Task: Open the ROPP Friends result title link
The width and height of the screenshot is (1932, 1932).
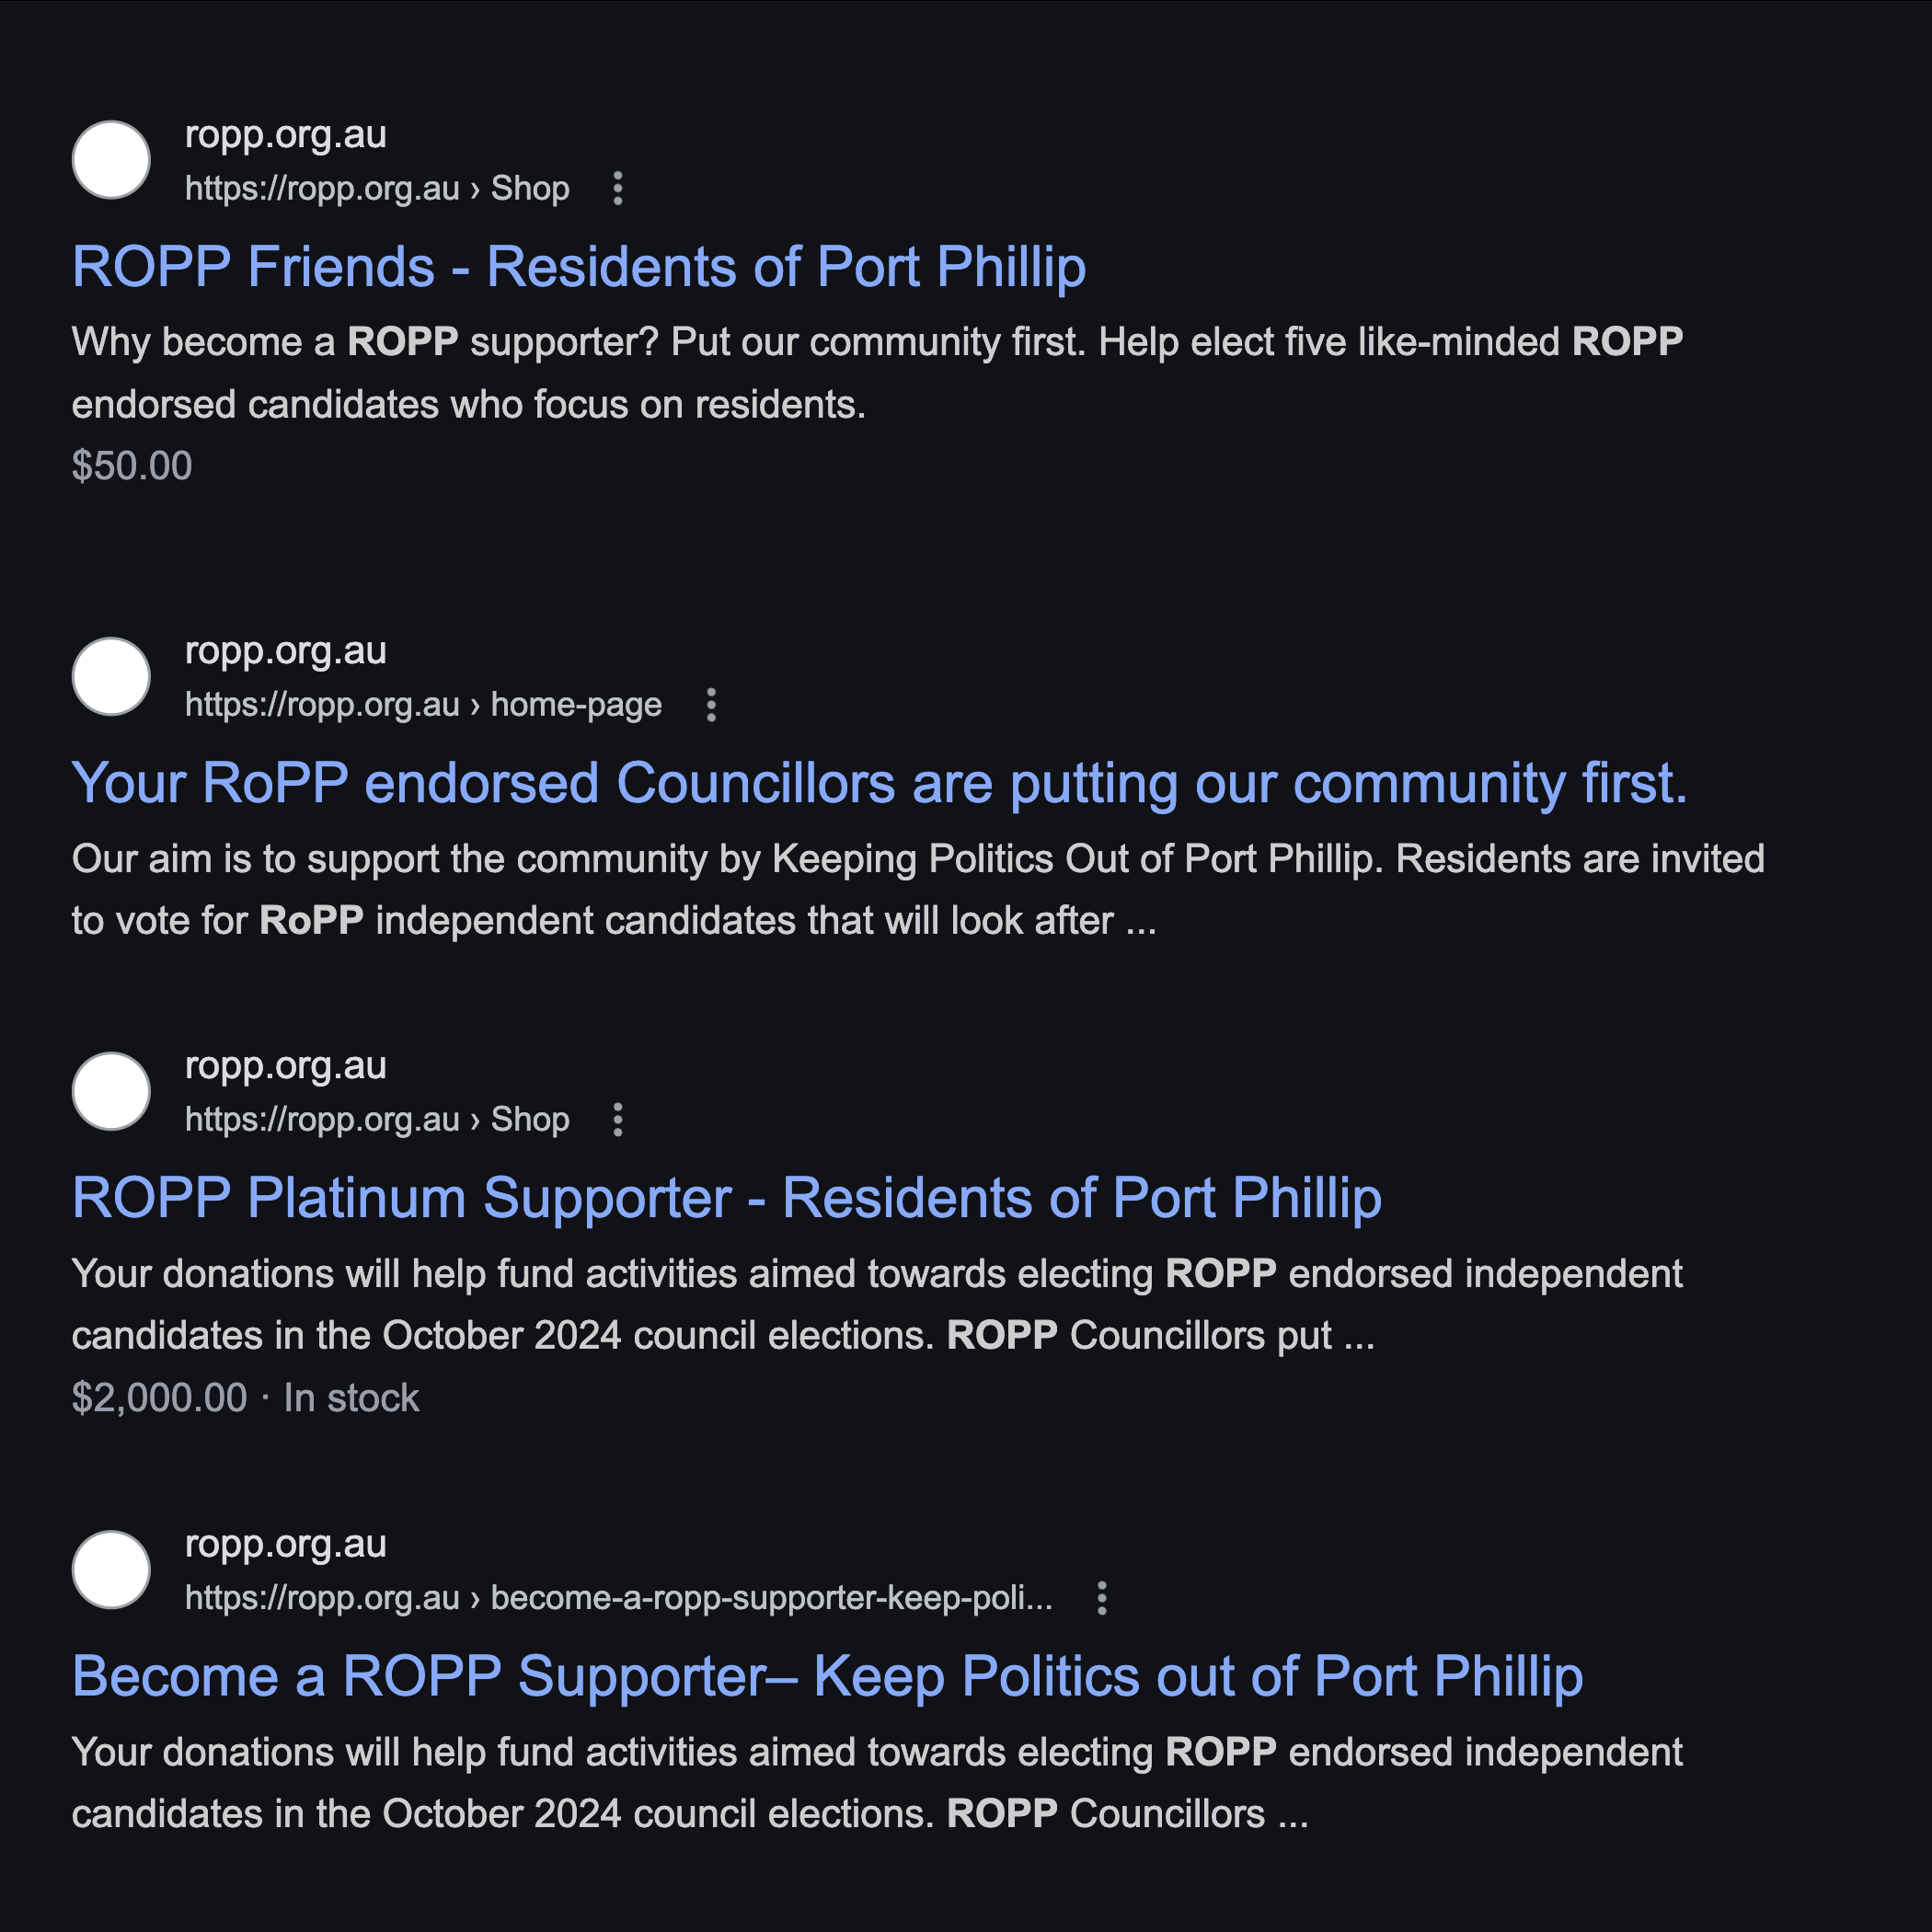Action: 578,267
